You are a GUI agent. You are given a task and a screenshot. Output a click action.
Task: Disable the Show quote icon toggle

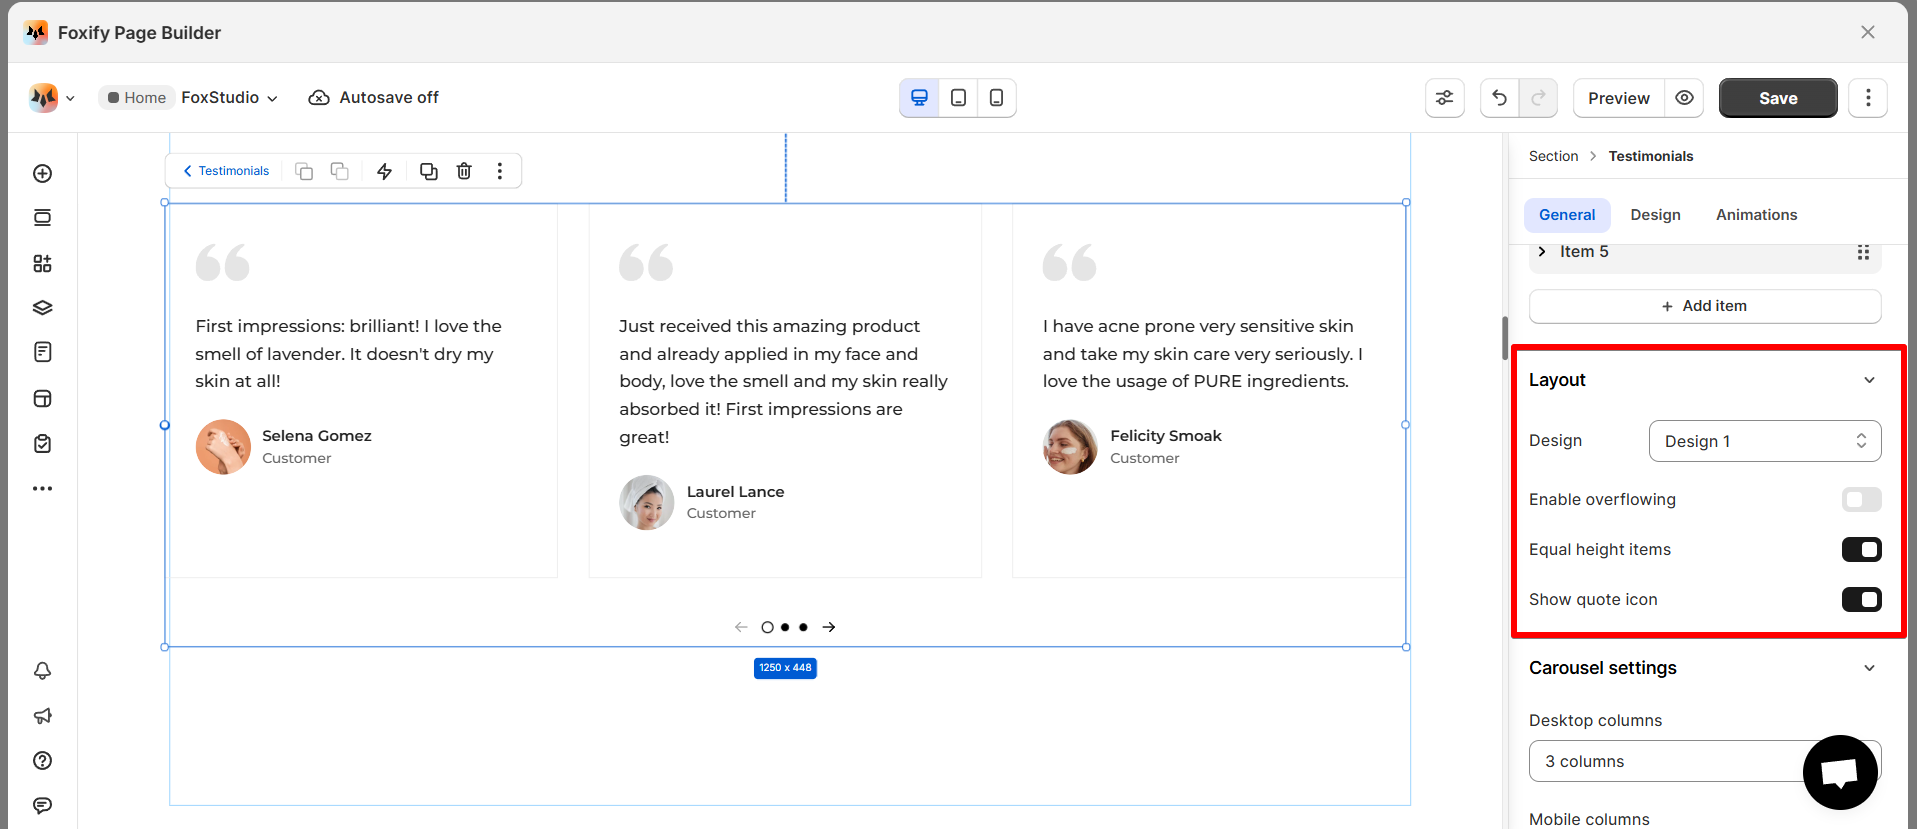click(1861, 599)
